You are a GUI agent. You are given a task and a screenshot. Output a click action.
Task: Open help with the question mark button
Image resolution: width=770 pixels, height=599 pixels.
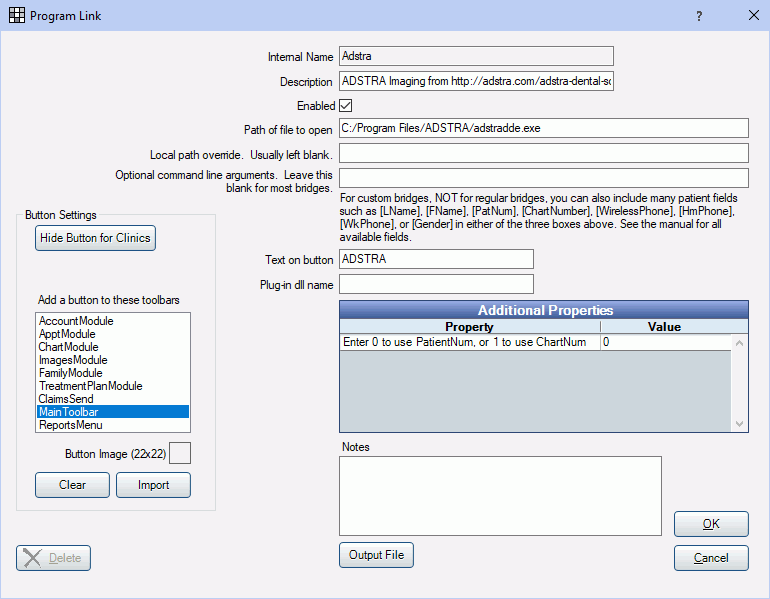pos(699,16)
